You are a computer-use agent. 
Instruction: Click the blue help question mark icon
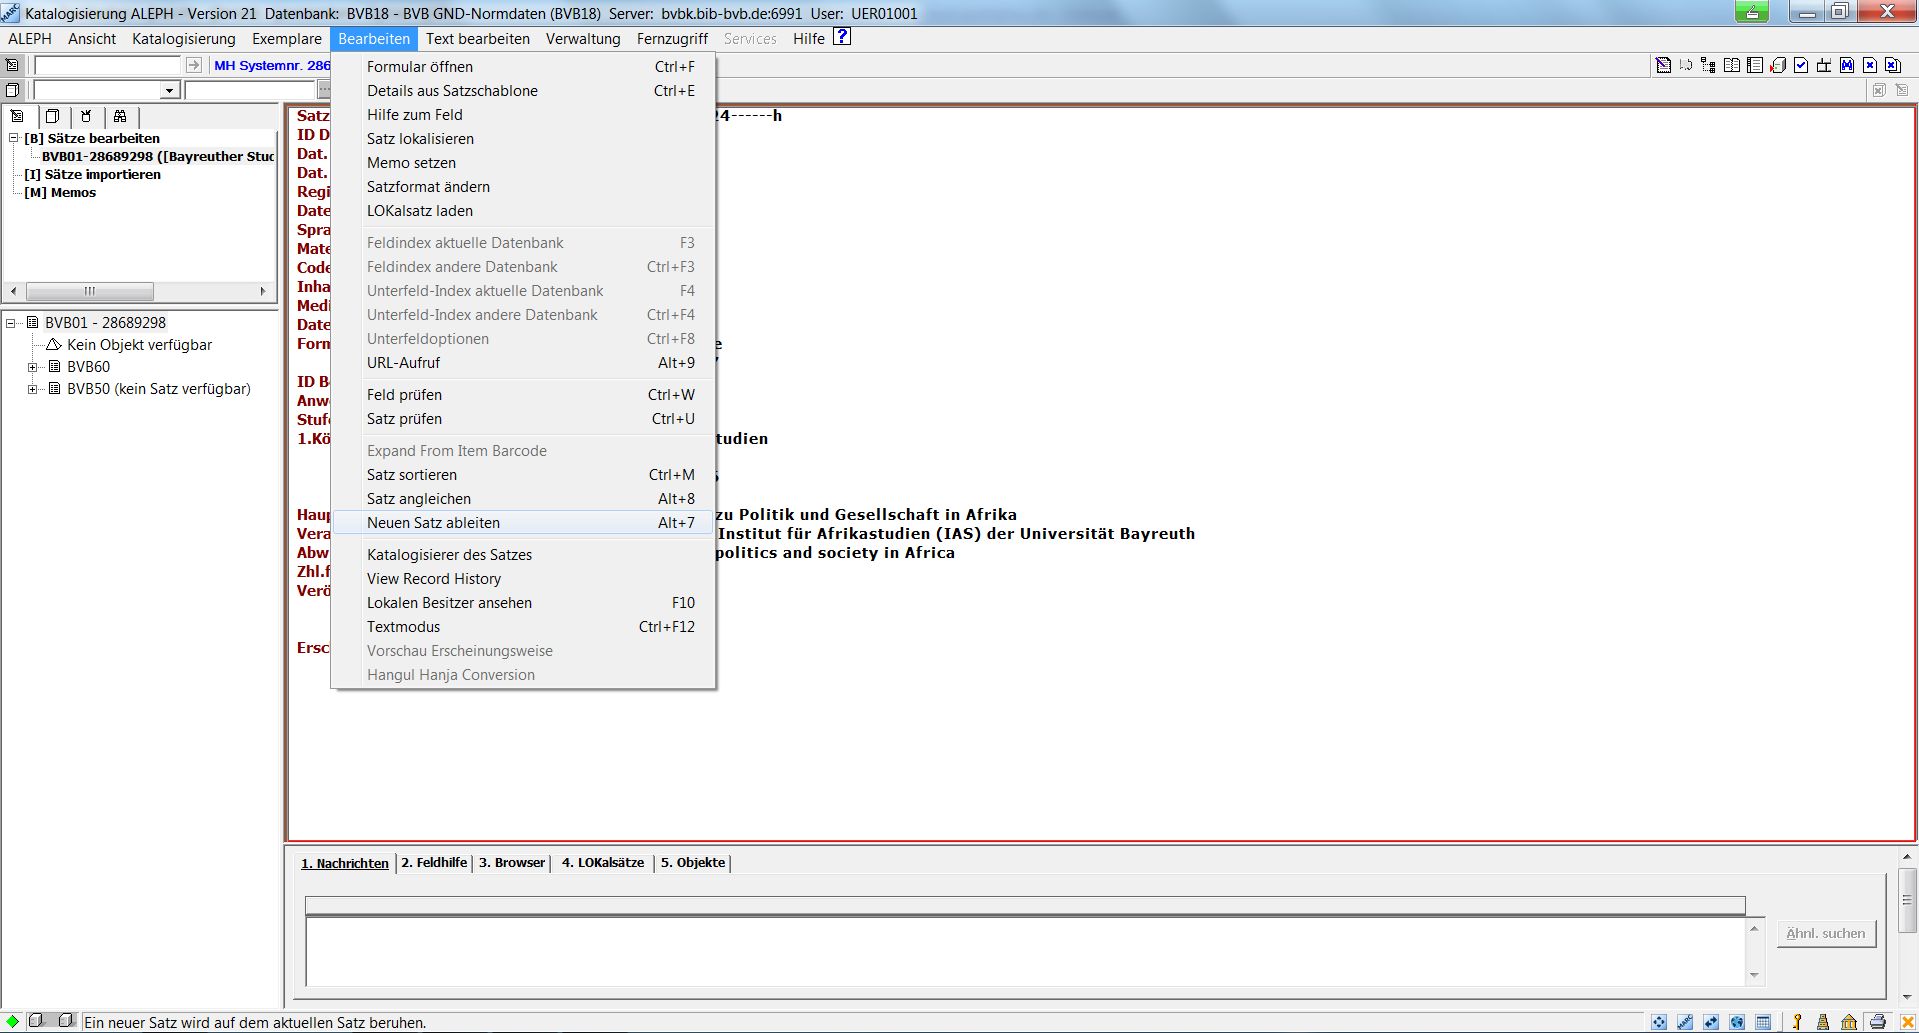tap(842, 37)
